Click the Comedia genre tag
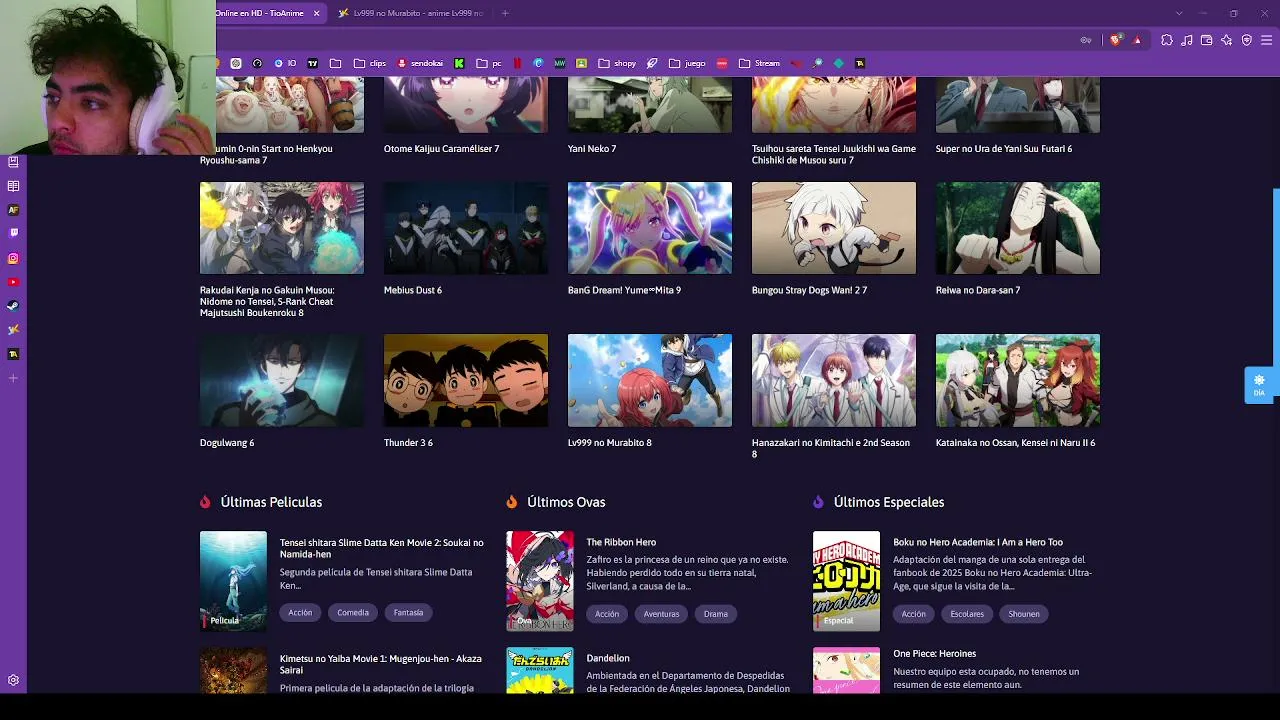 pyautogui.click(x=353, y=612)
